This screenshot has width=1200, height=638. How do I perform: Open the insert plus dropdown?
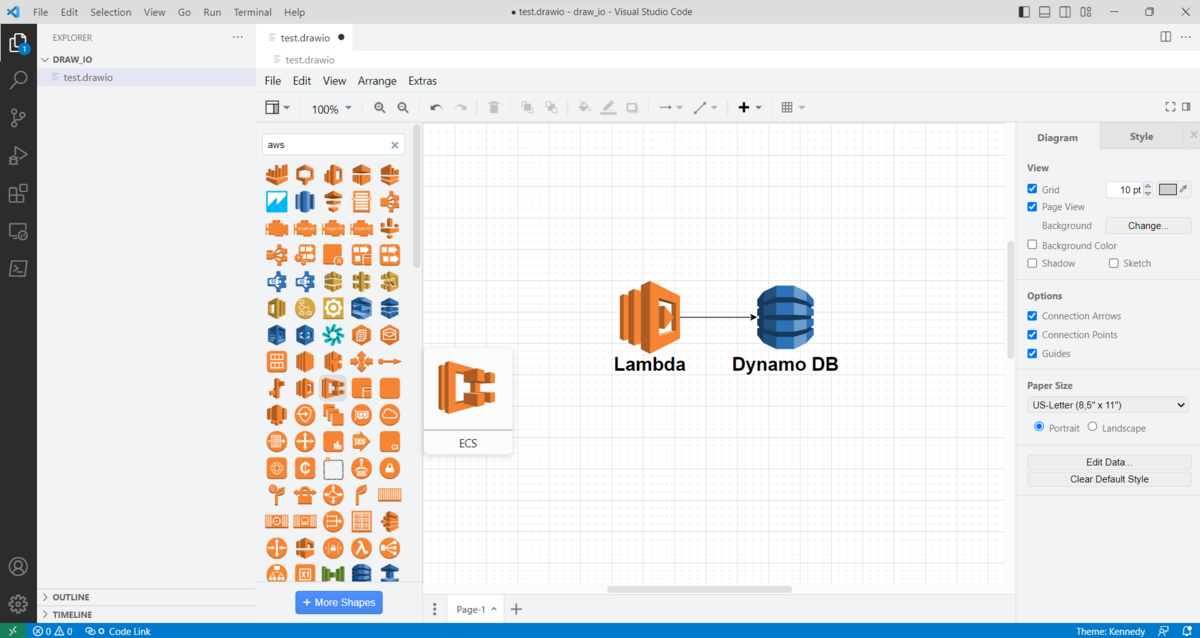point(750,108)
